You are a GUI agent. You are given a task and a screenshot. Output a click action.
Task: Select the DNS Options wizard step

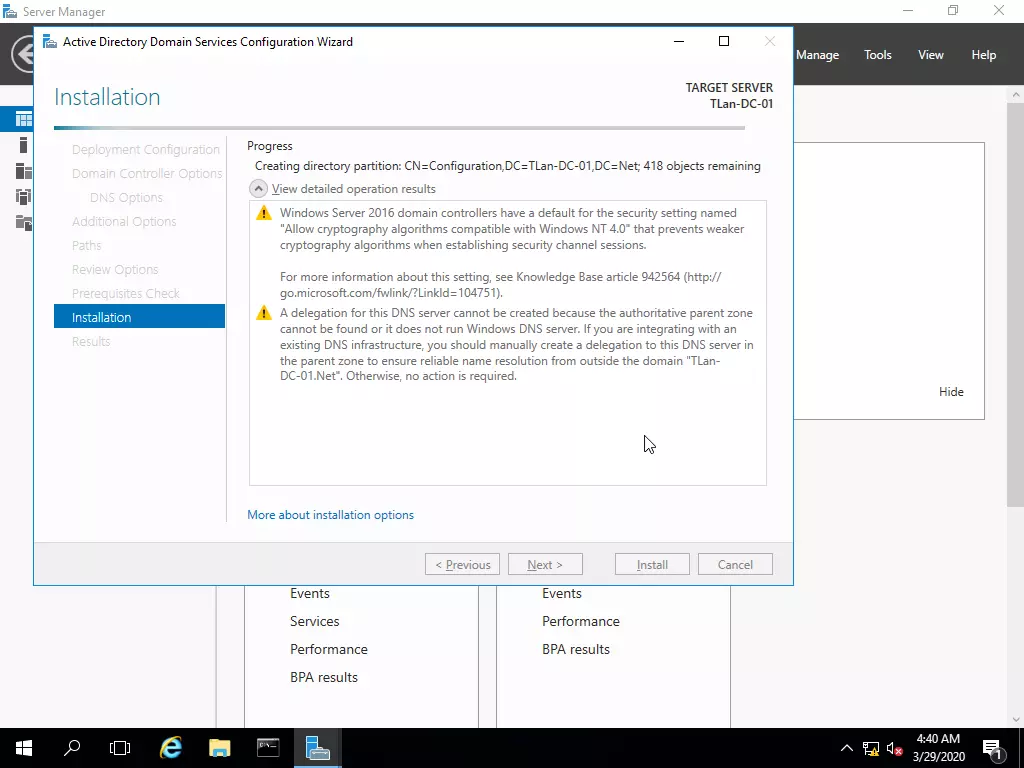pyautogui.click(x=126, y=197)
